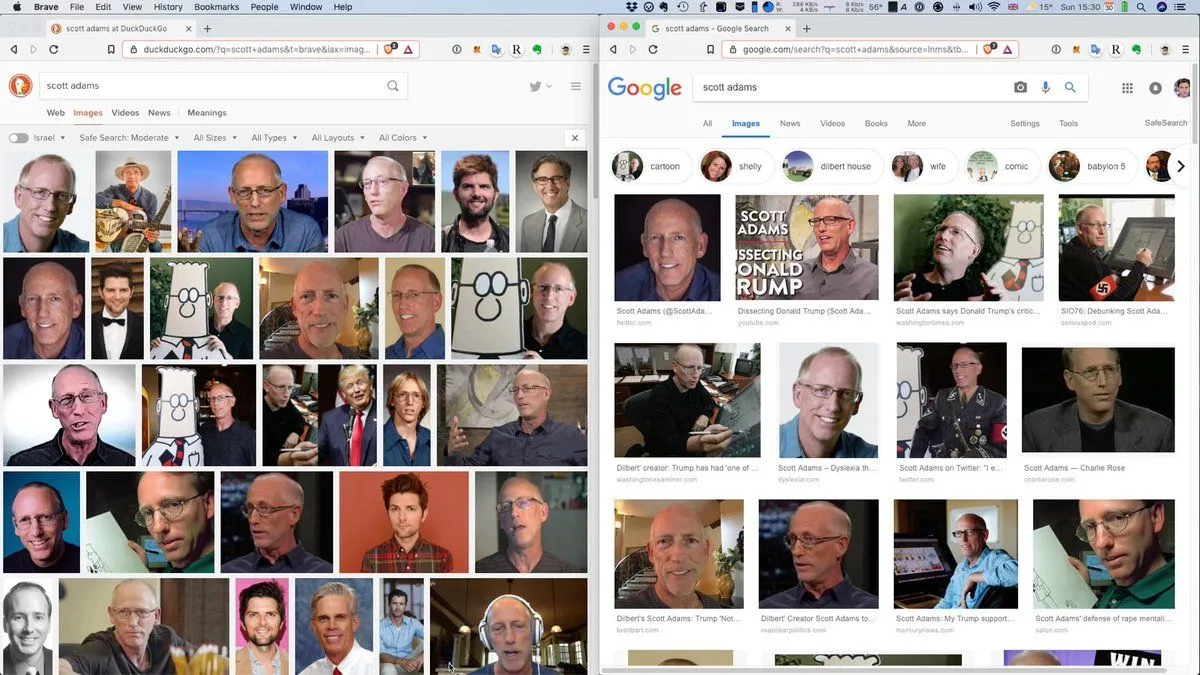Switch to Books tab on Google

coord(876,124)
